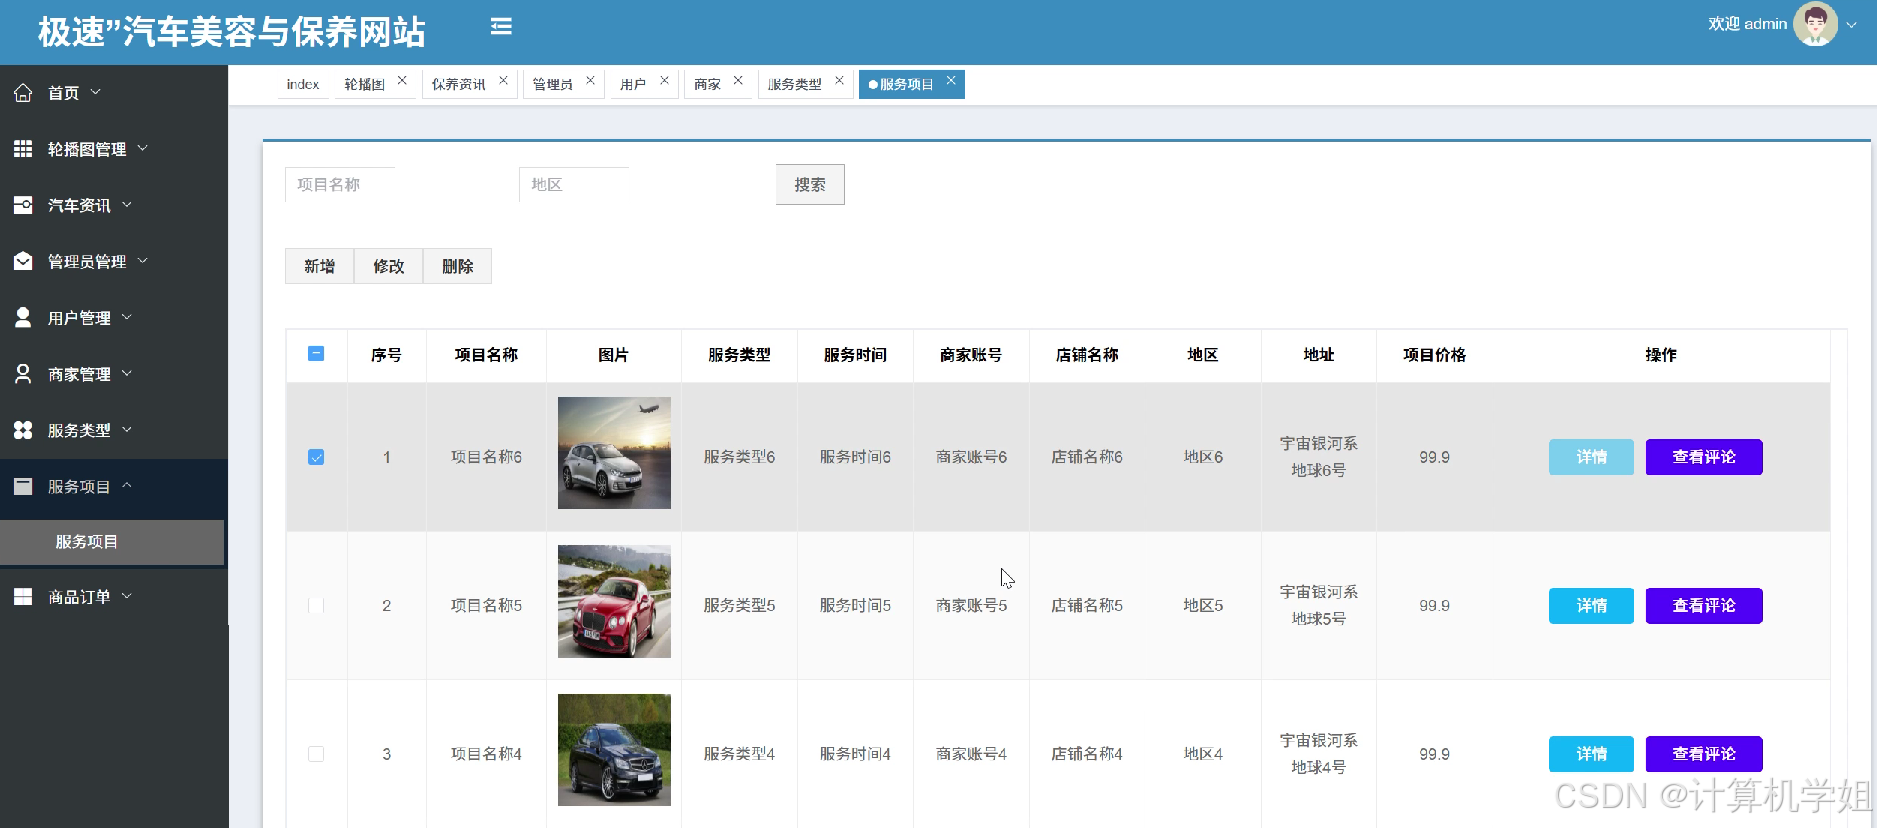Expand the admin user dropdown arrow
Screen dimensions: 1877x828
[x=1851, y=25]
